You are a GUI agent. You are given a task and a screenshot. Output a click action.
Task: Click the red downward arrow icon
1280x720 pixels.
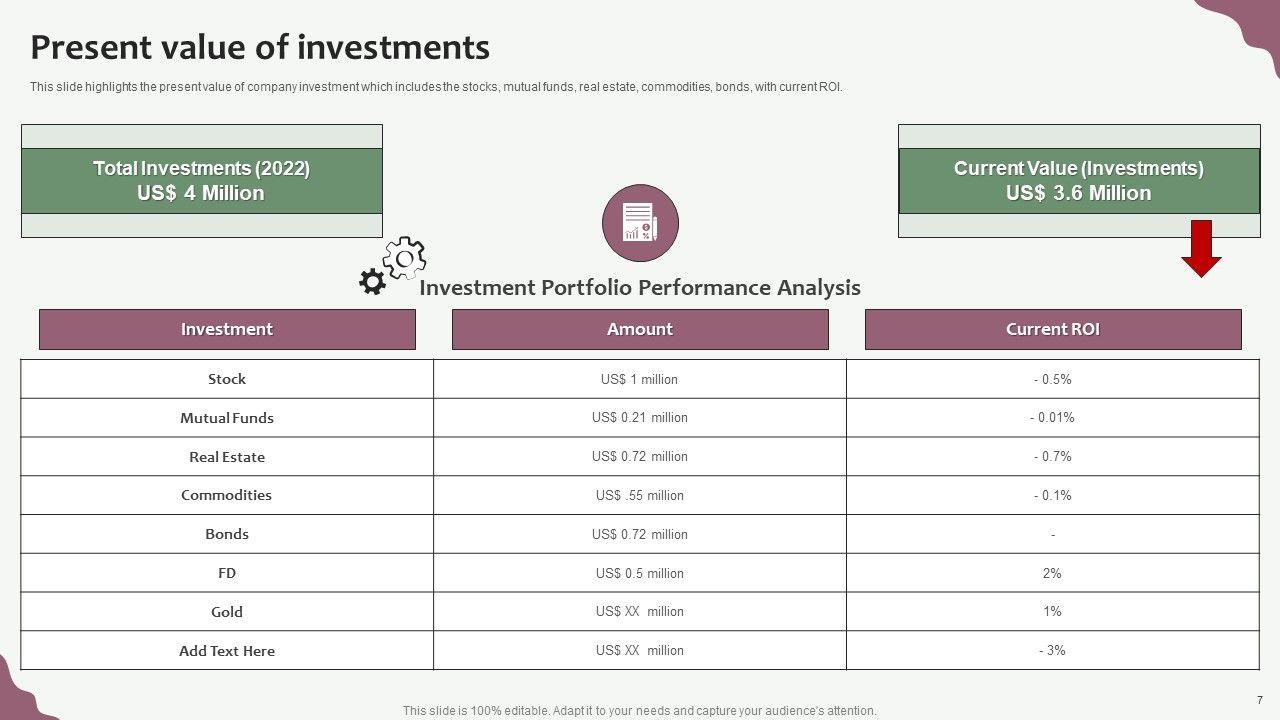click(1201, 248)
